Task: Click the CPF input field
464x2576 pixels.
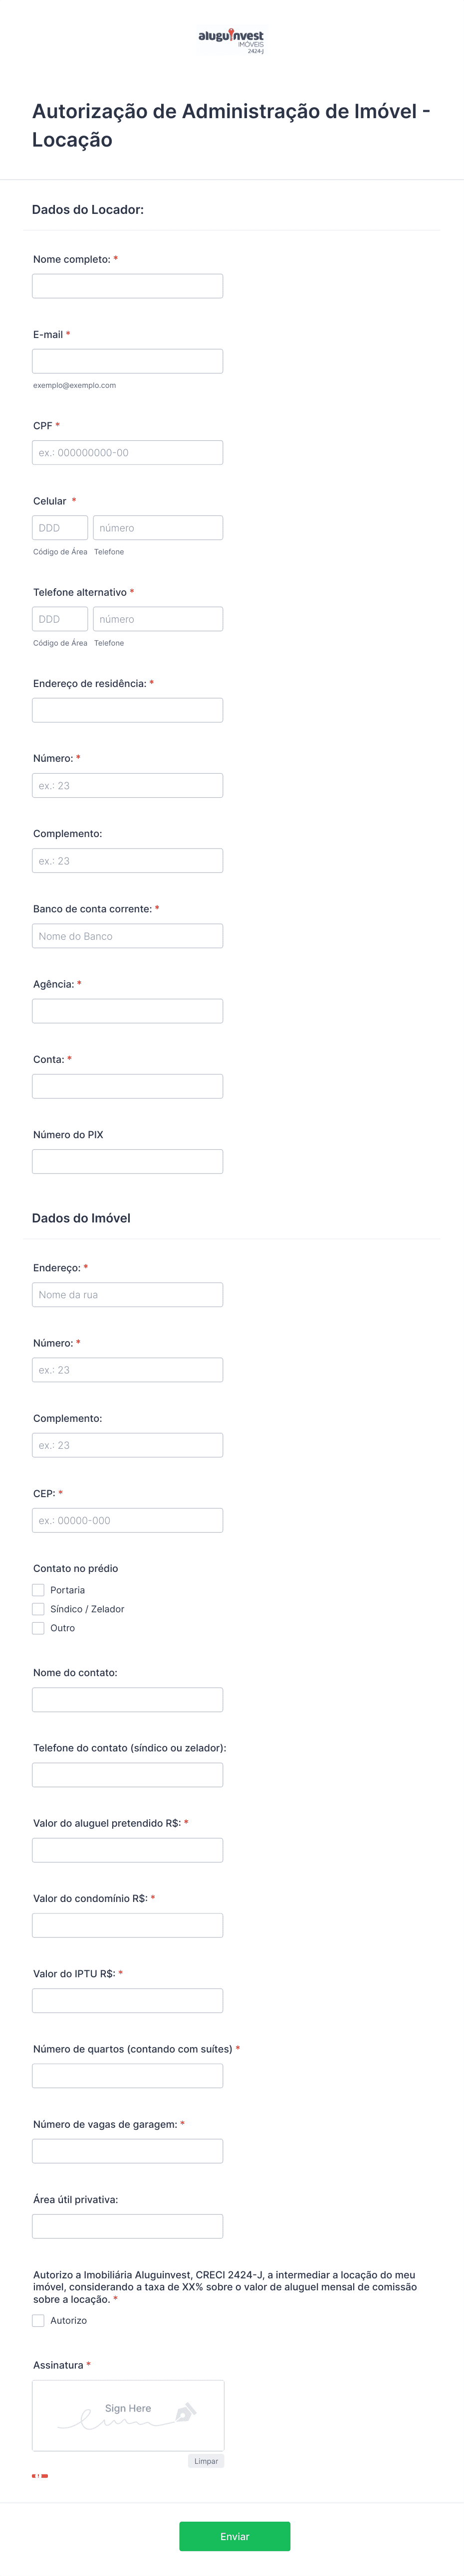Action: [127, 452]
